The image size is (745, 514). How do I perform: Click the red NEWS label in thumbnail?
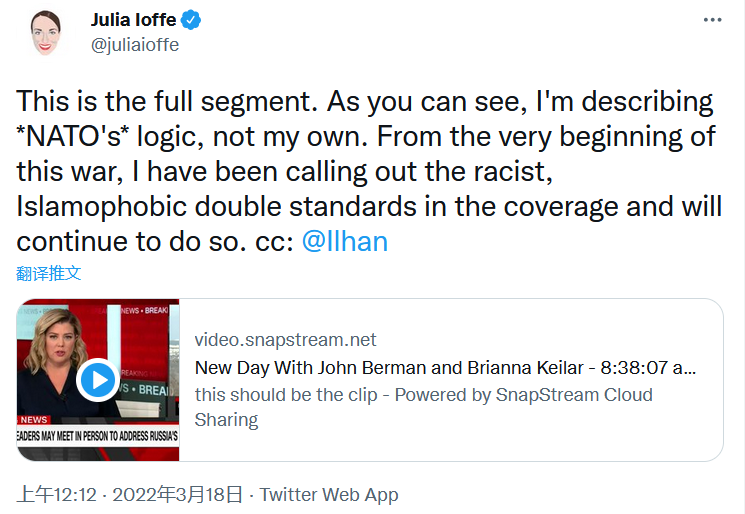(35, 420)
